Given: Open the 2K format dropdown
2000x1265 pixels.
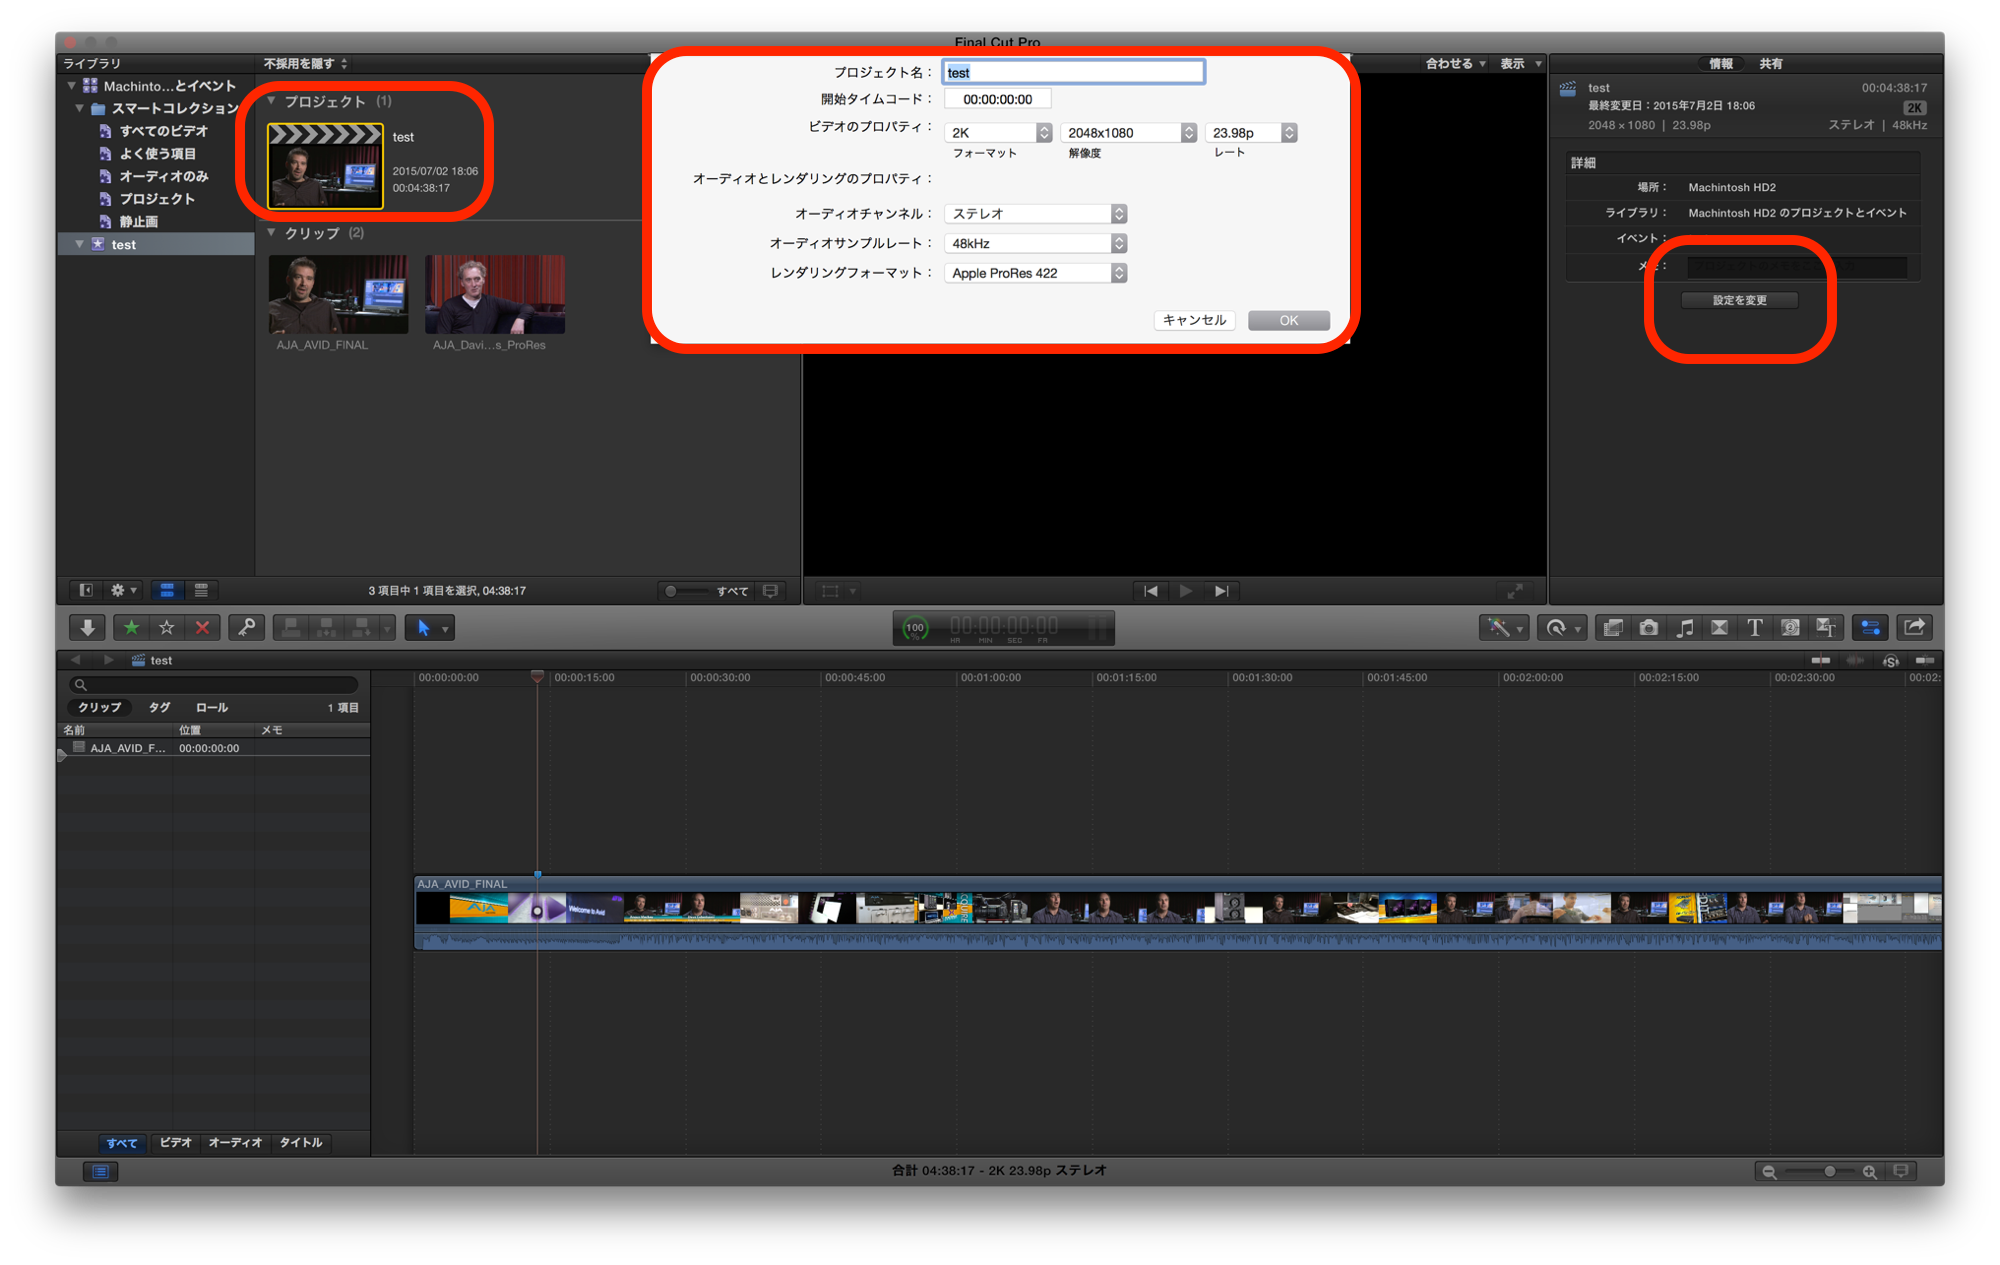Looking at the screenshot, I should pyautogui.click(x=998, y=133).
